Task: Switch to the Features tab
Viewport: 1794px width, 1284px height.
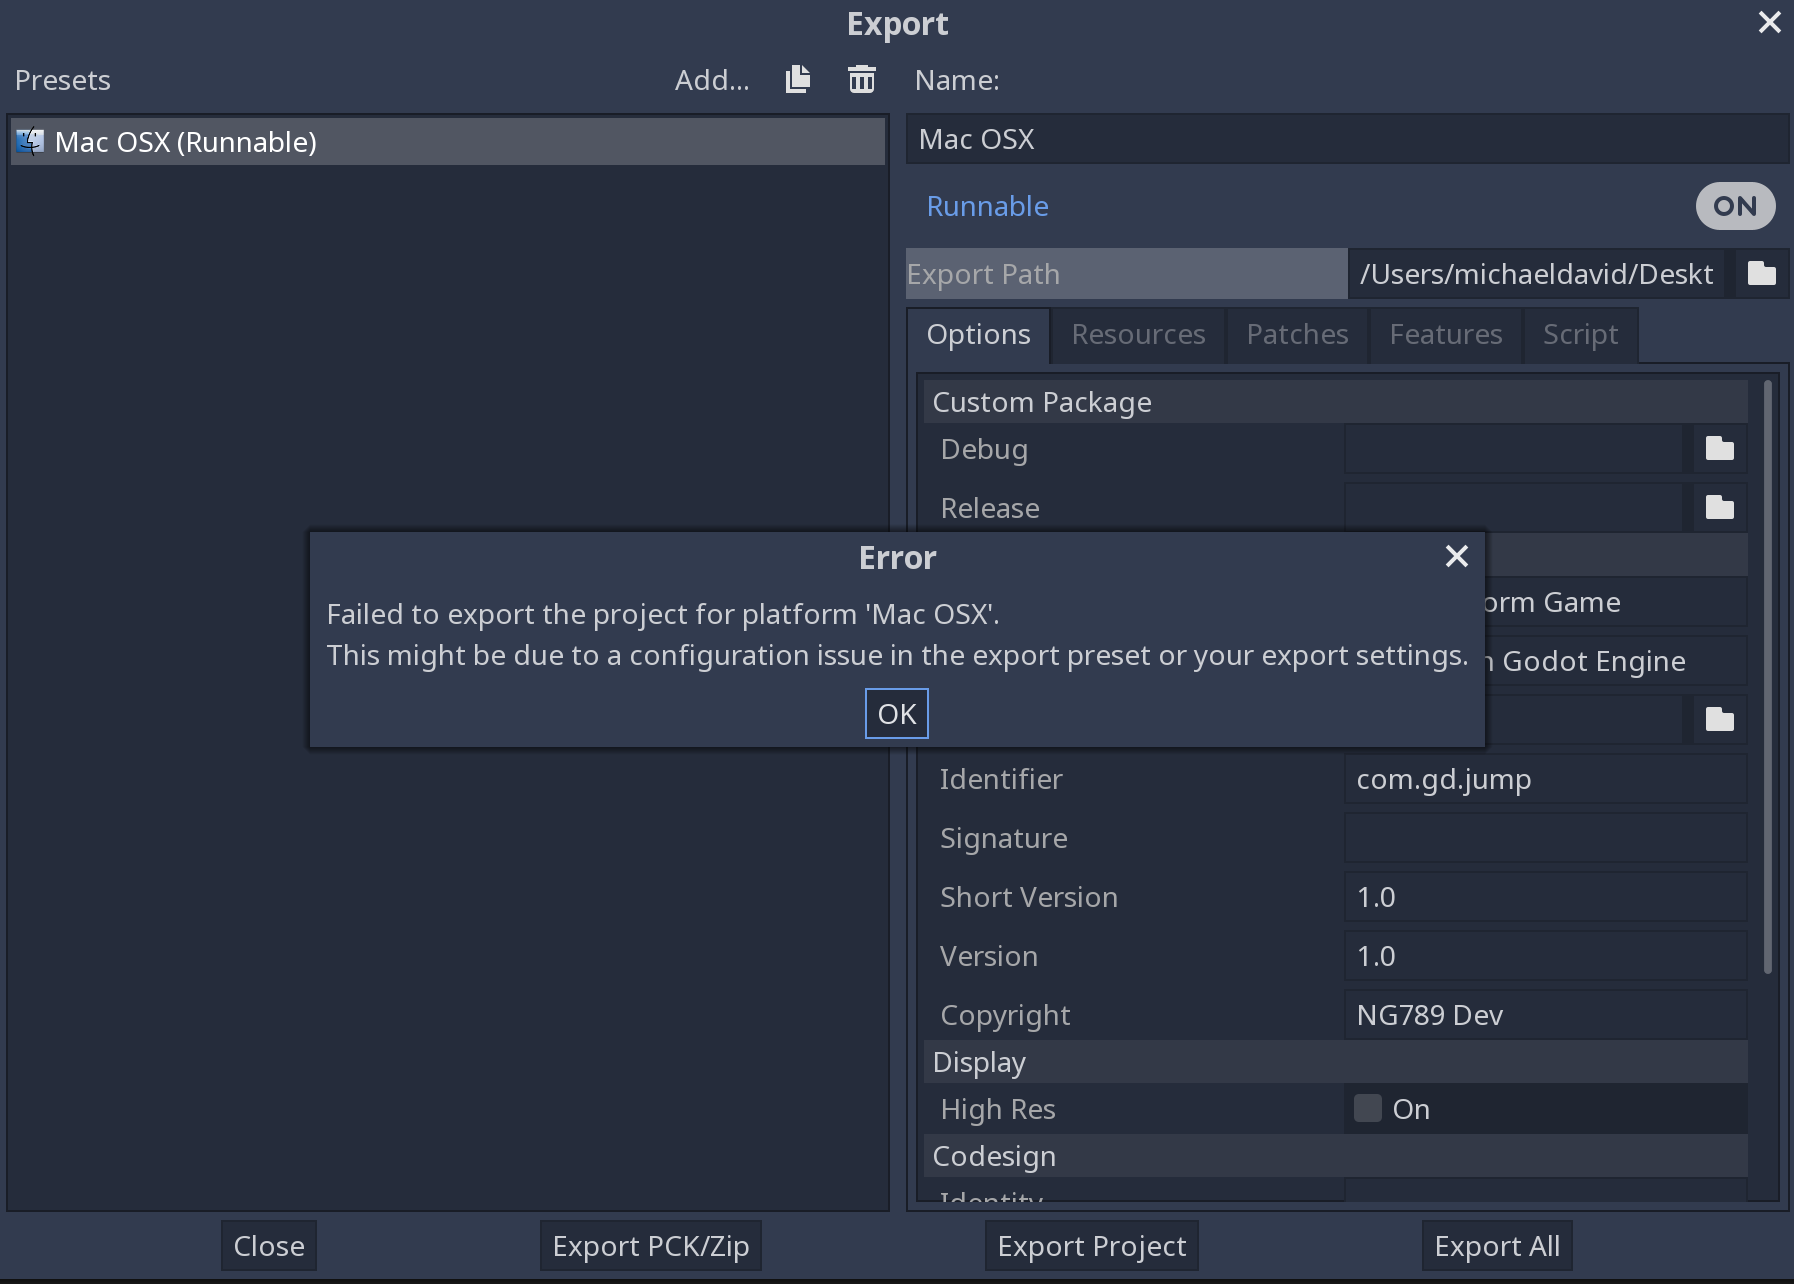Action: click(1445, 334)
